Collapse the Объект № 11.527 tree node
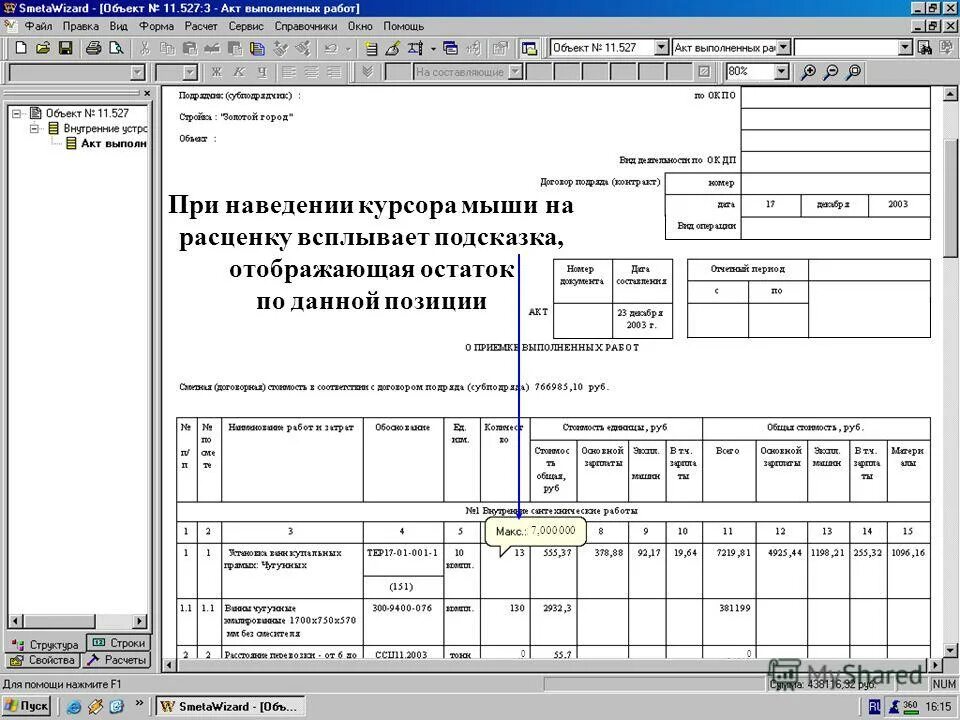960x720 pixels. click(x=17, y=113)
